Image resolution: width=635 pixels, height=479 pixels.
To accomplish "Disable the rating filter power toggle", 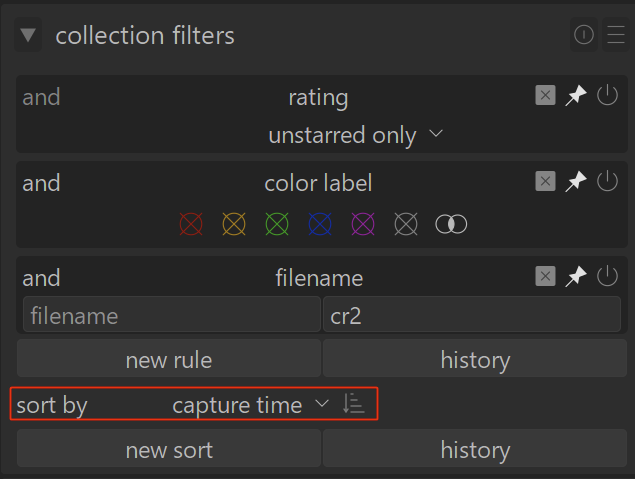I will [x=607, y=95].
